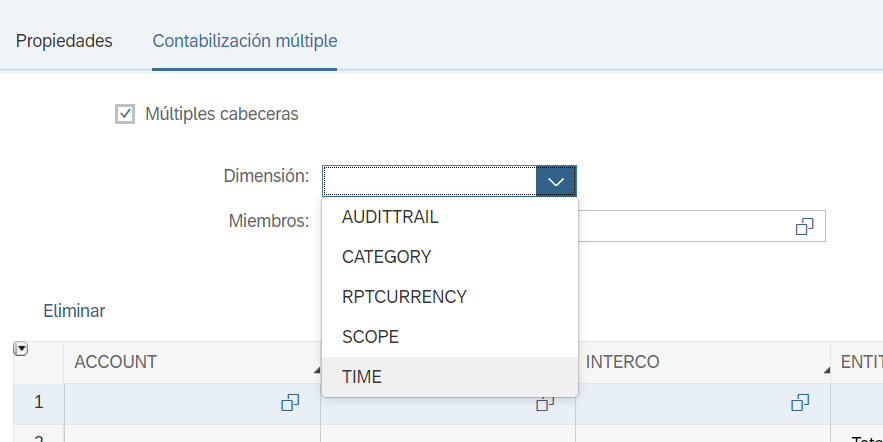Screen dimensions: 883x442
Task: Choose TIME from the dimension list
Action: coord(362,377)
